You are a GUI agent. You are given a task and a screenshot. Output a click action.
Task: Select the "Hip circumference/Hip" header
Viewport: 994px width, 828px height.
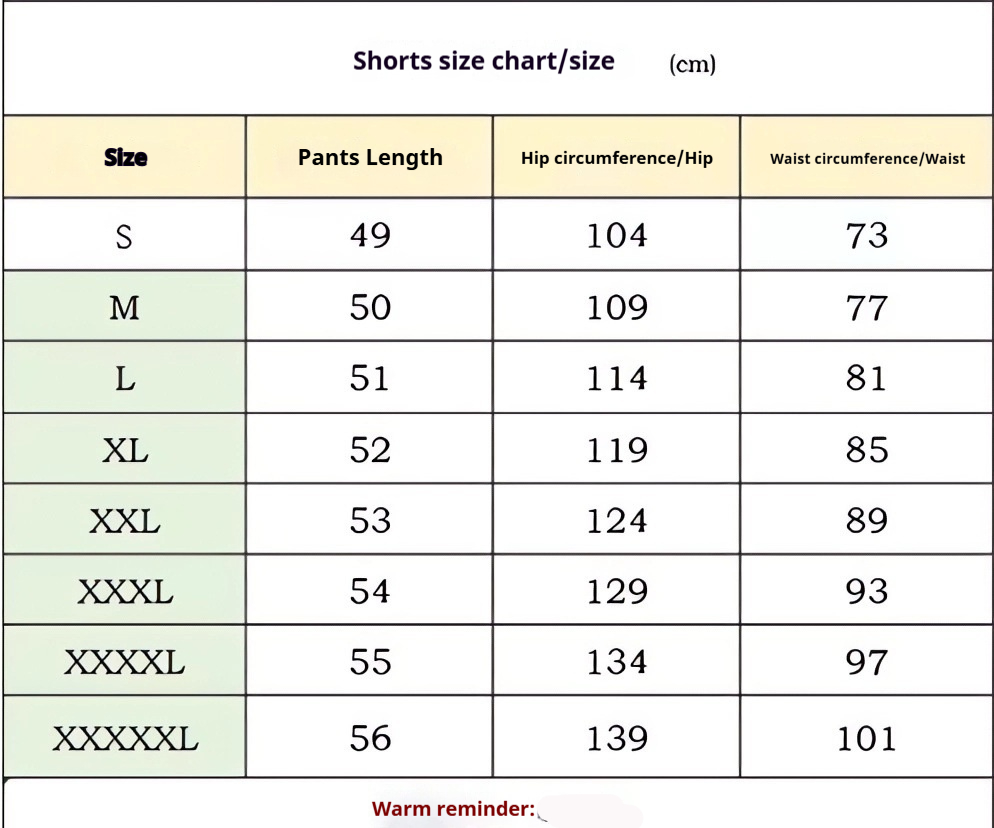(x=616, y=158)
